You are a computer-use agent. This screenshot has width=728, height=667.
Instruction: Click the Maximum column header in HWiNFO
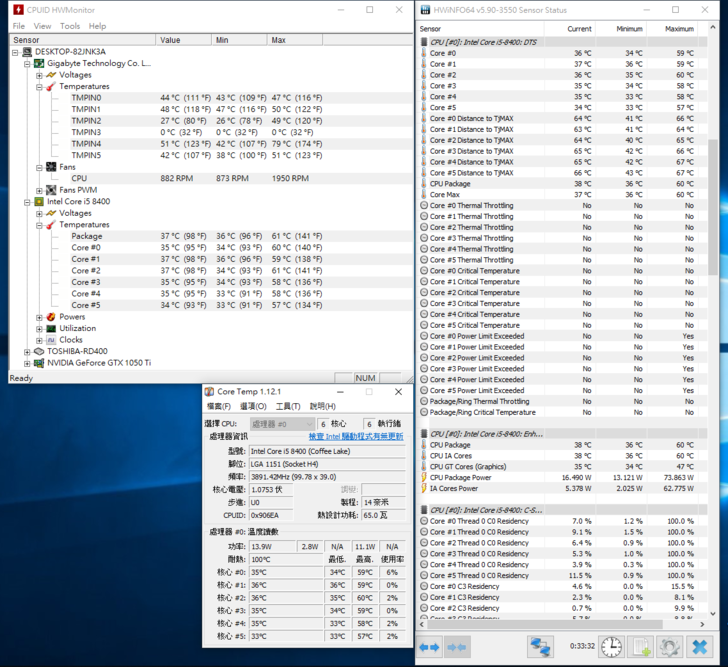point(678,29)
